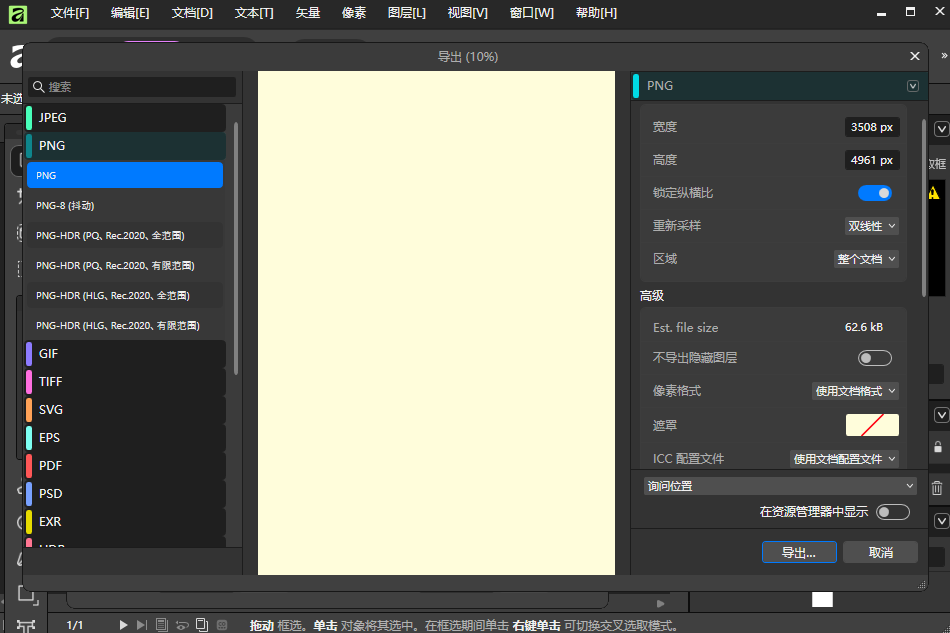Click the 62.6 kB estimated file size value

(x=863, y=327)
